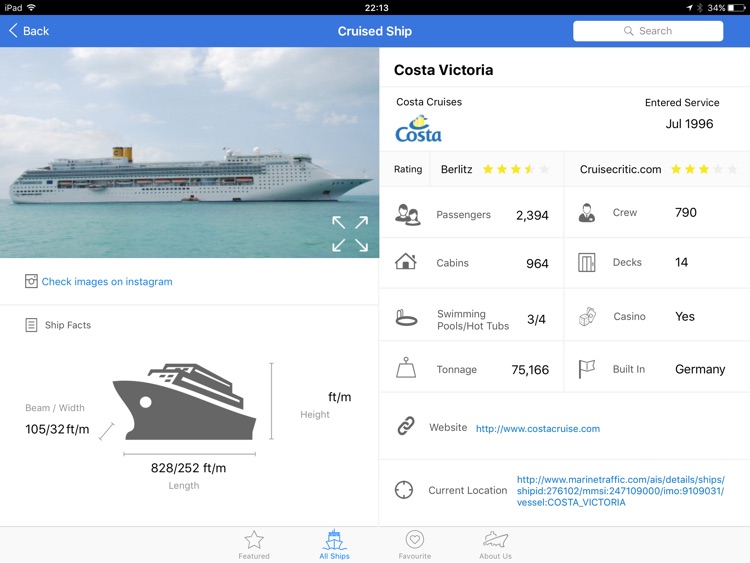
Task: Select the 790 crew value
Action: tap(685, 212)
